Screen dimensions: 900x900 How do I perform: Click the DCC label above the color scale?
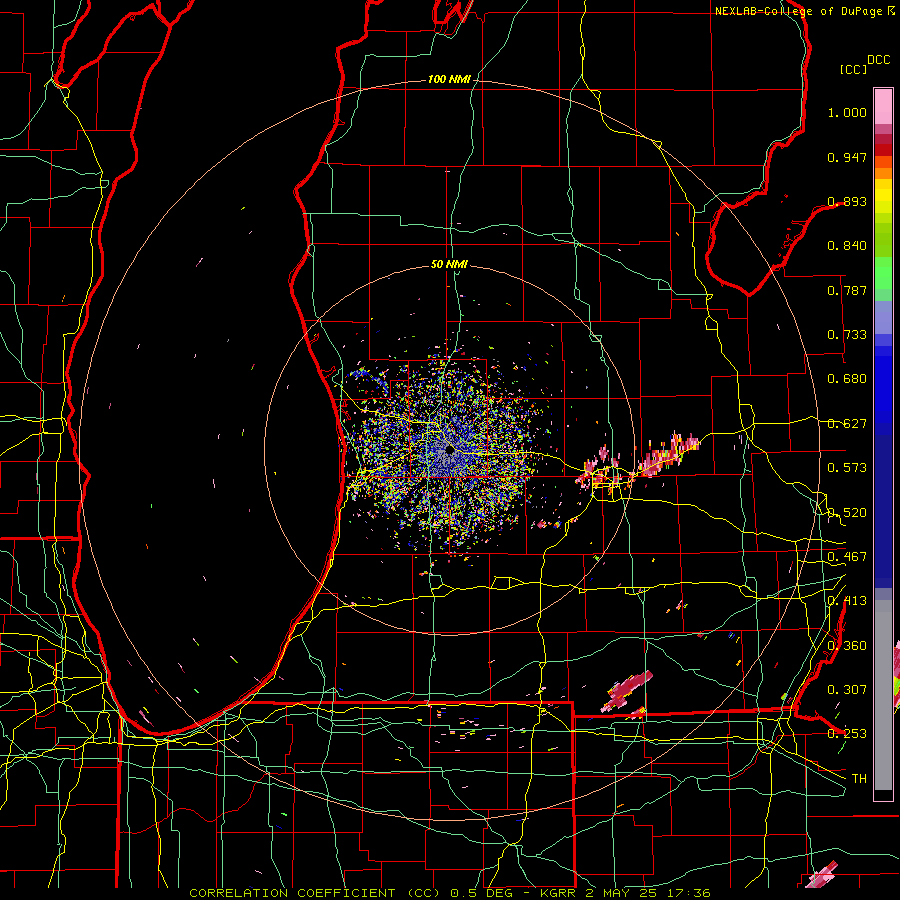pos(878,60)
